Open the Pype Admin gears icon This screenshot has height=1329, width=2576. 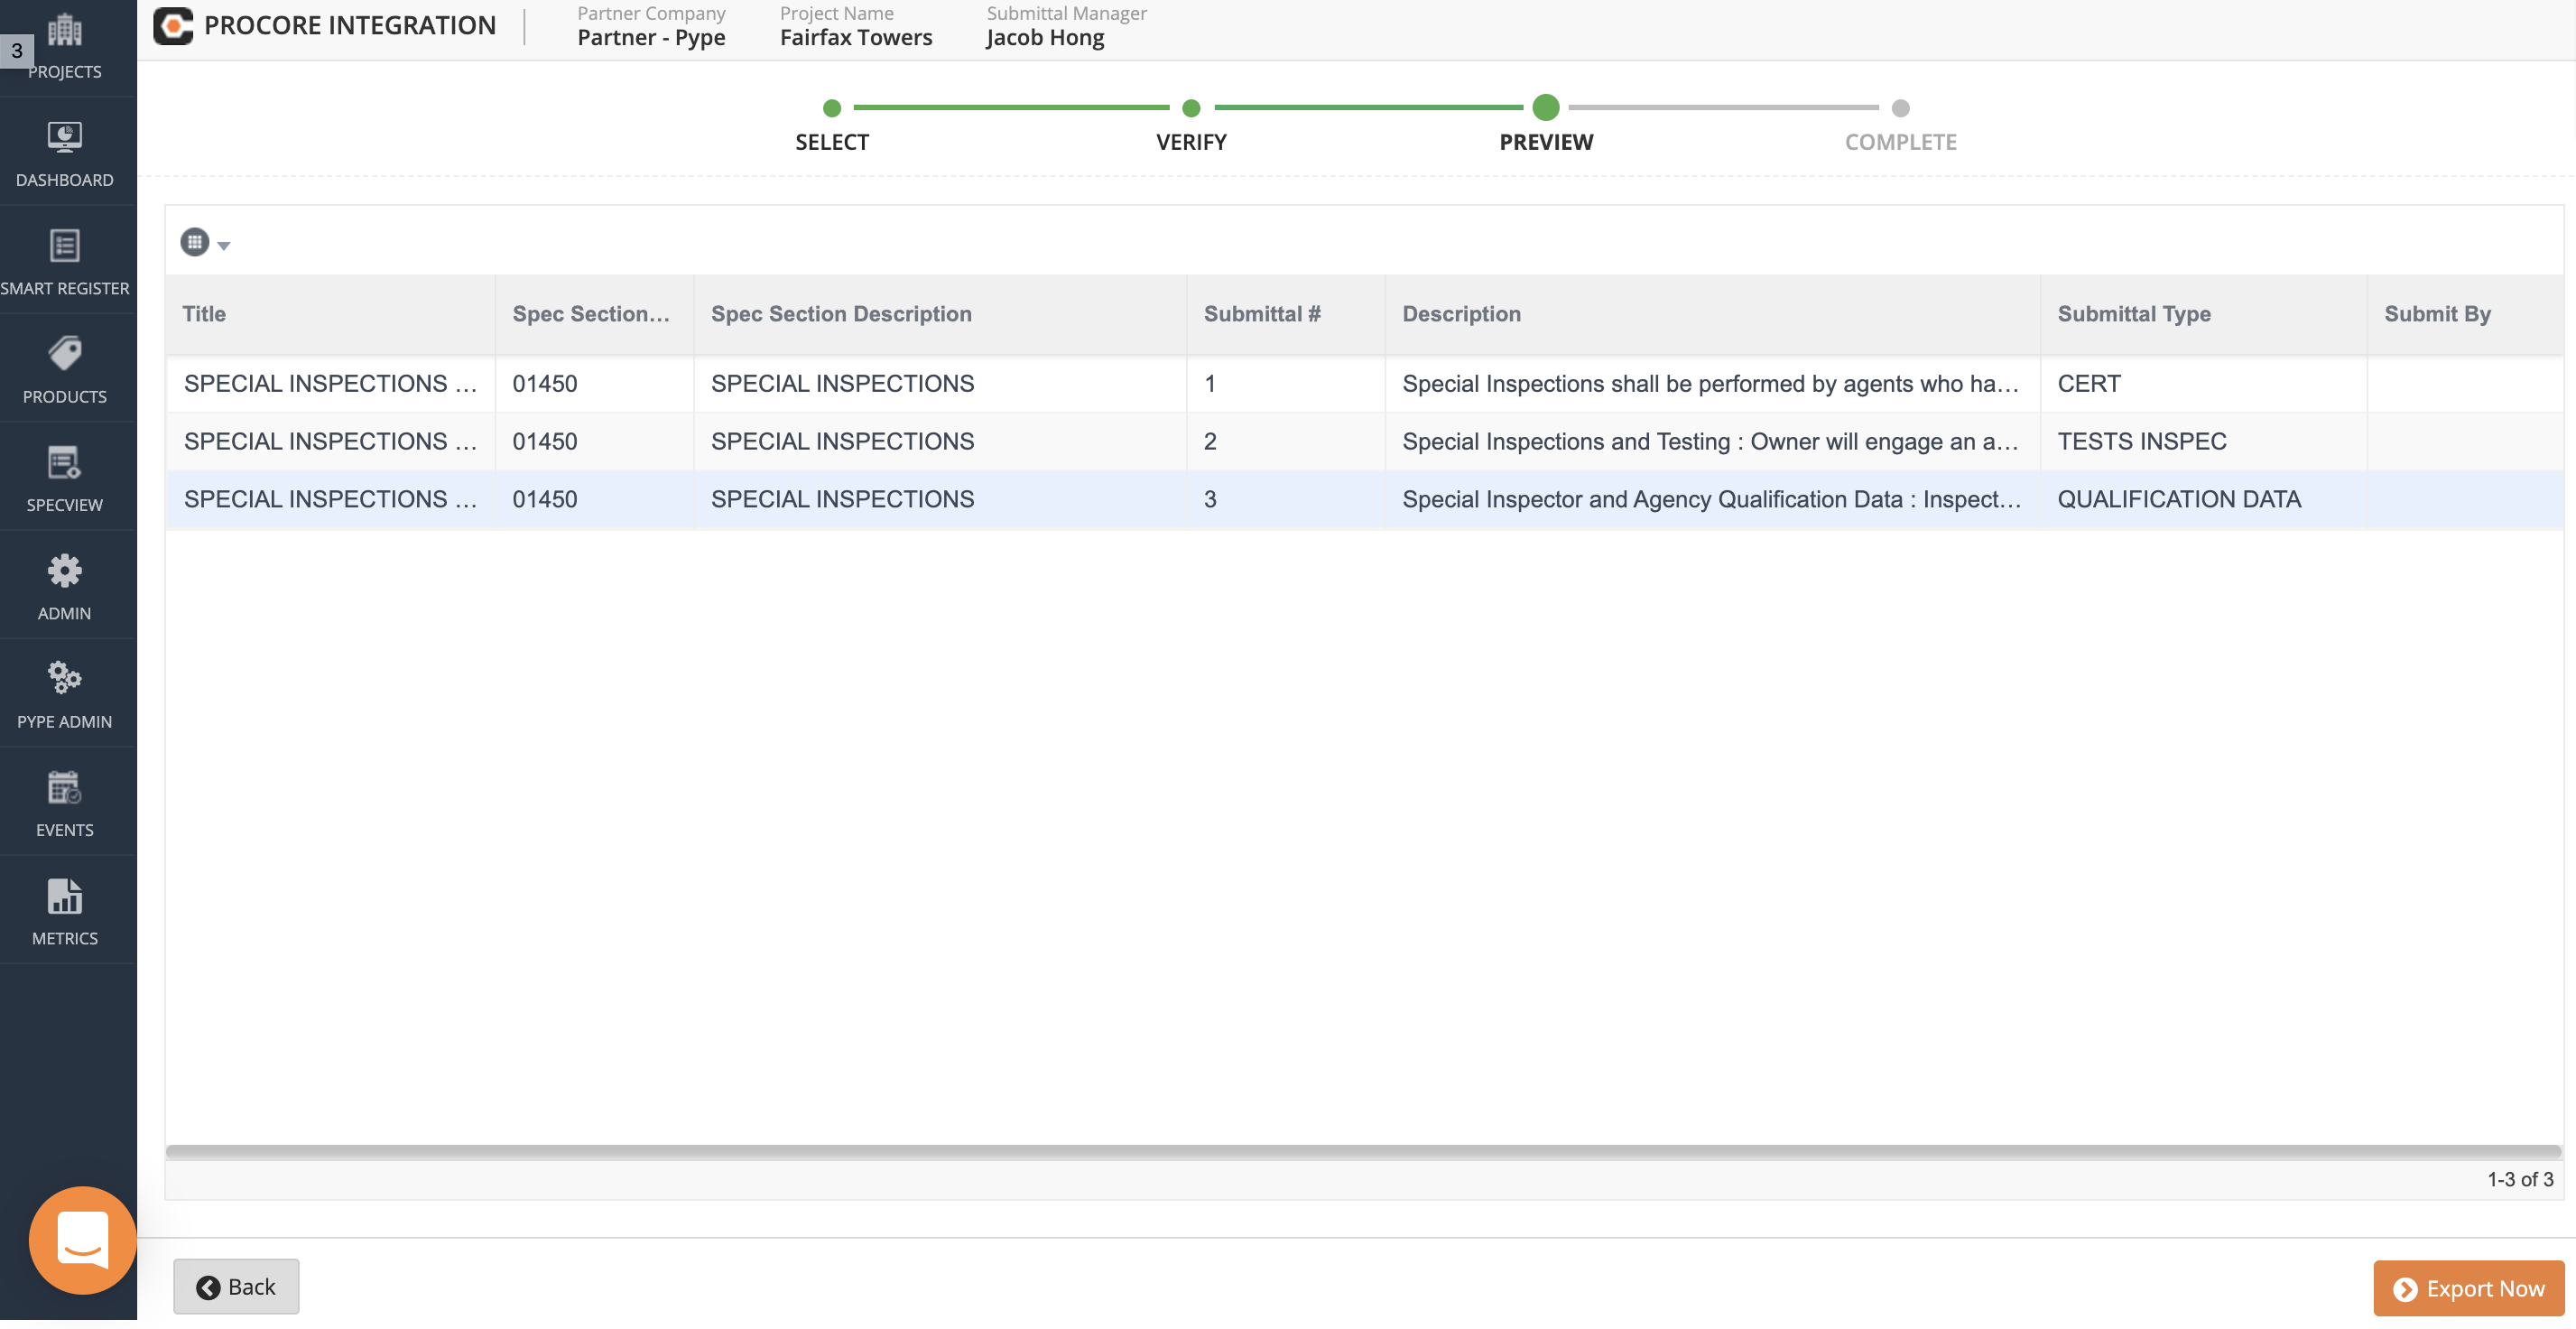click(x=64, y=679)
